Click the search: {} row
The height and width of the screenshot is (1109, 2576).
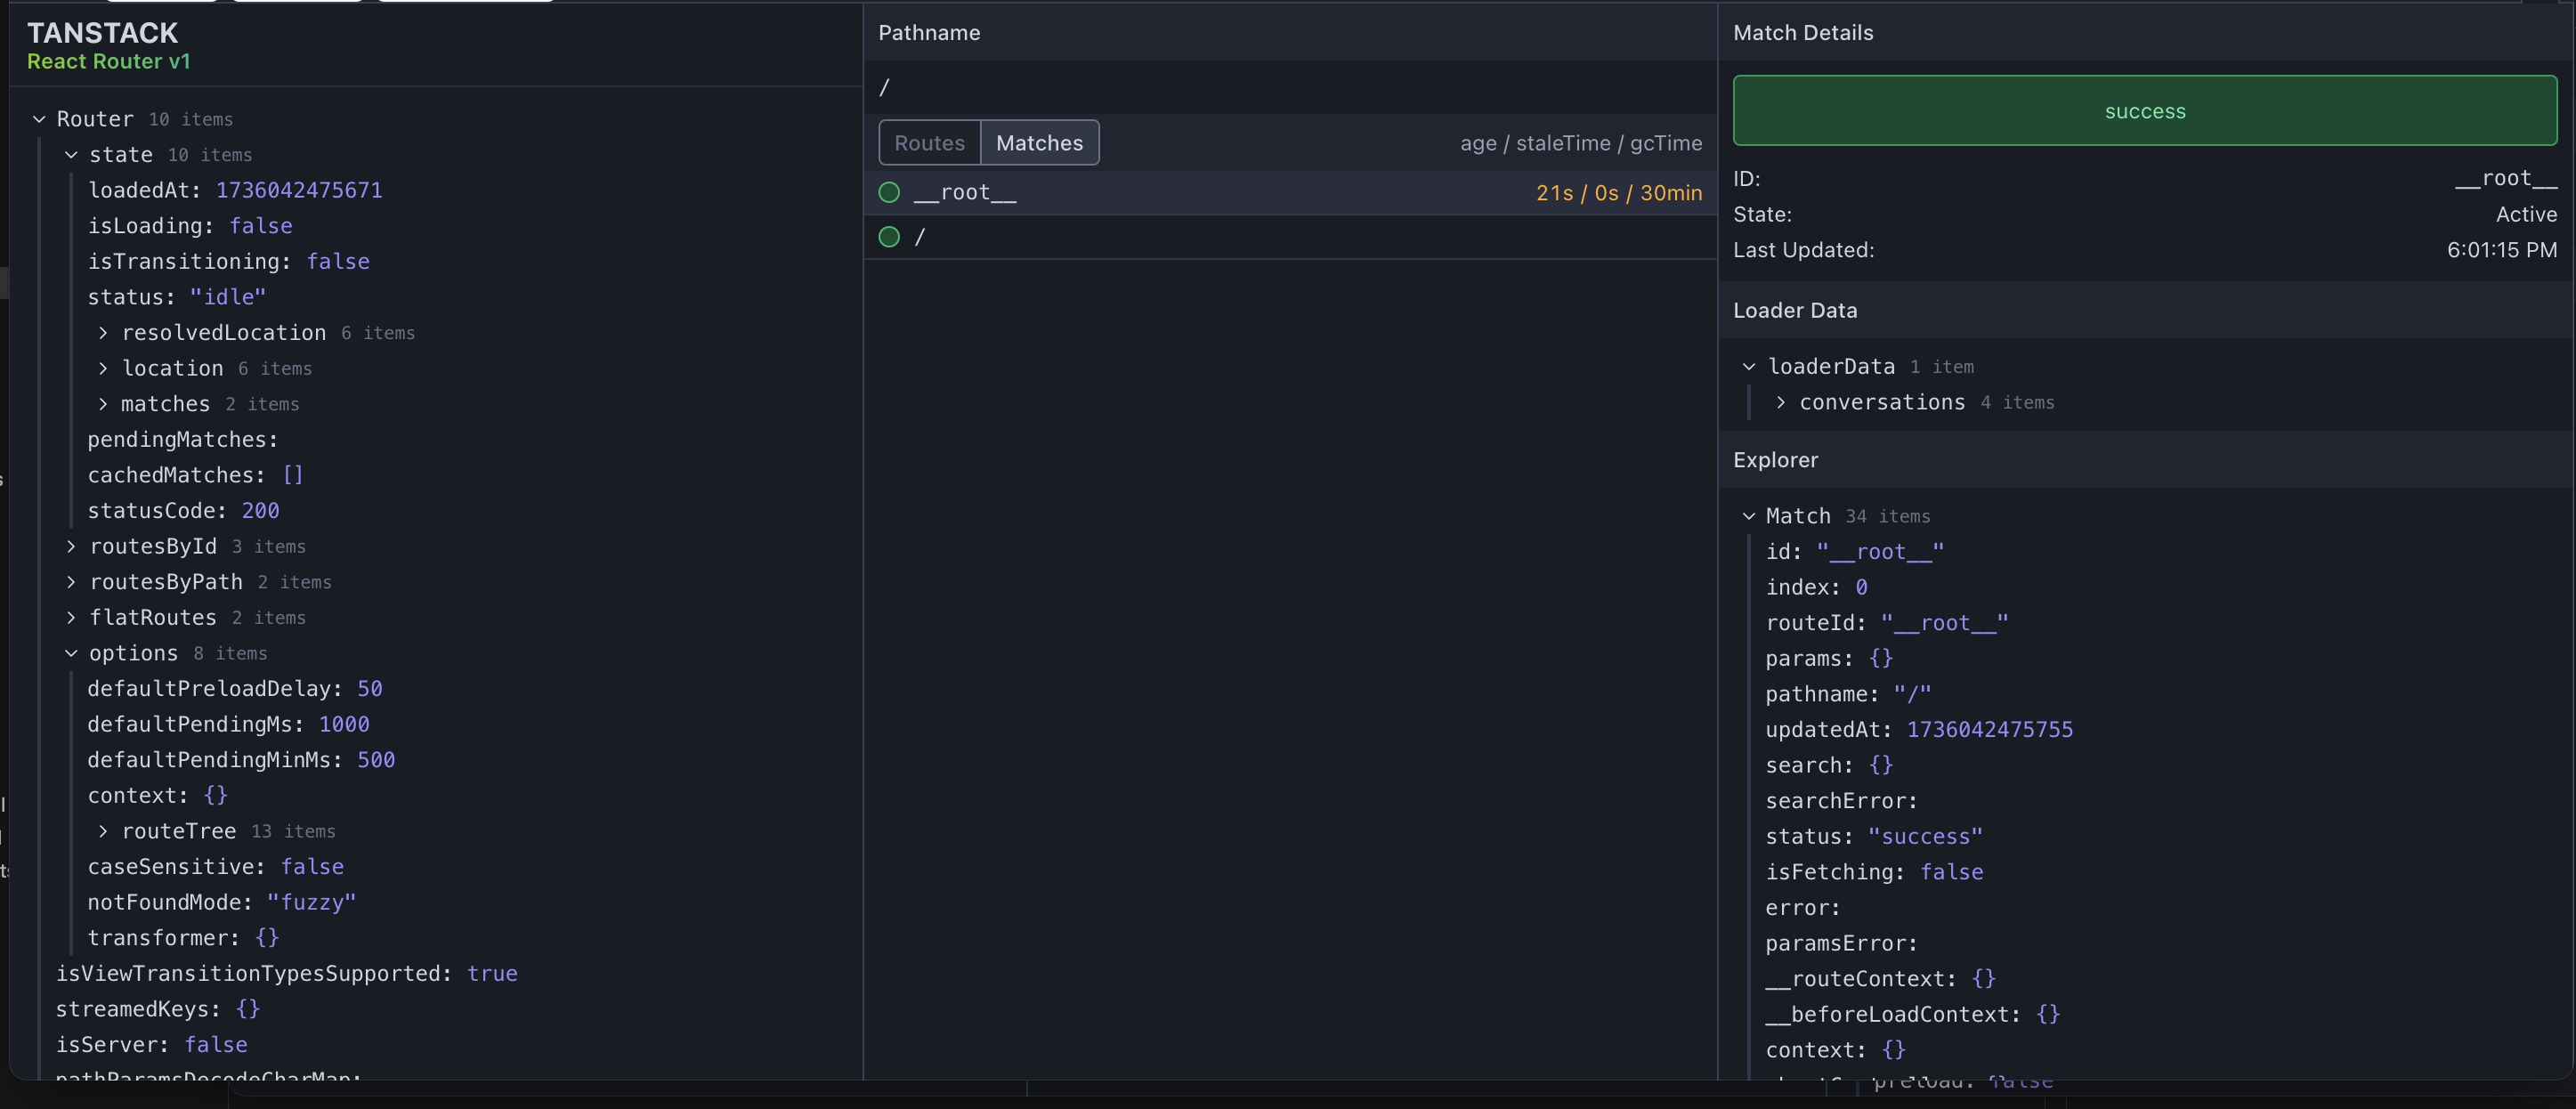coord(1829,766)
